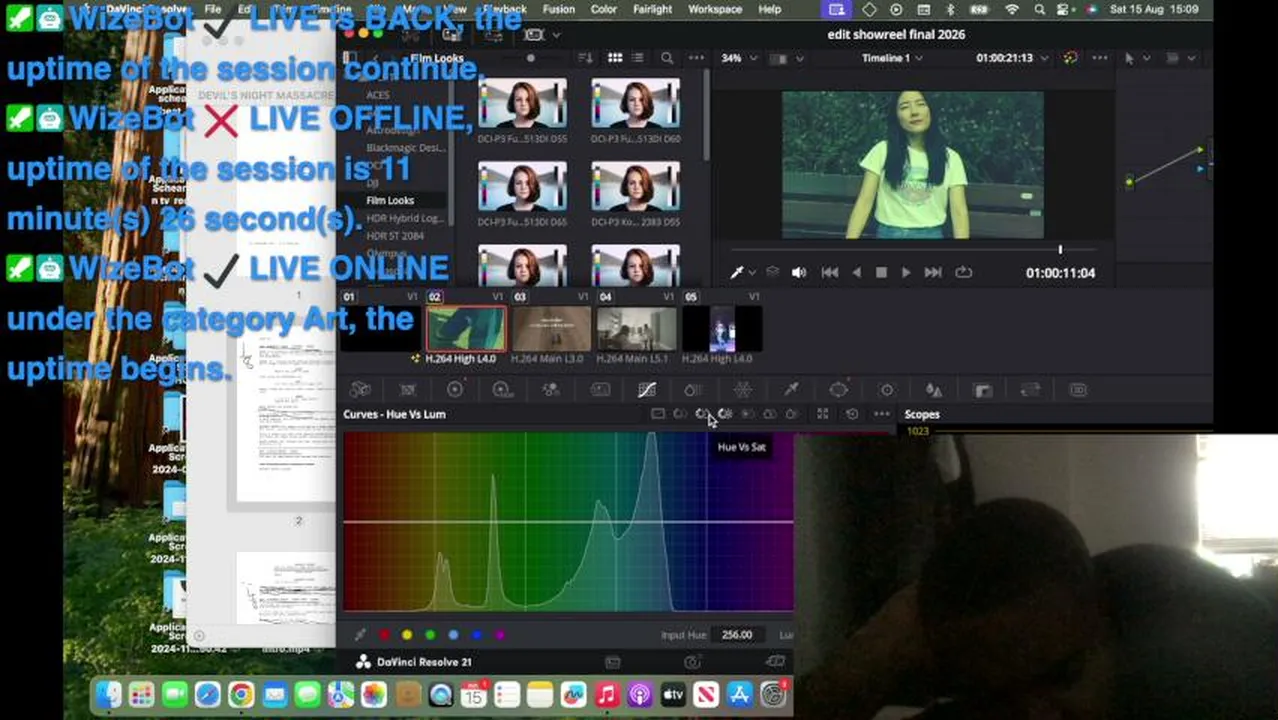The width and height of the screenshot is (1278, 720).
Task: Select clip 04 thumbnail in timeline
Action: (636, 330)
